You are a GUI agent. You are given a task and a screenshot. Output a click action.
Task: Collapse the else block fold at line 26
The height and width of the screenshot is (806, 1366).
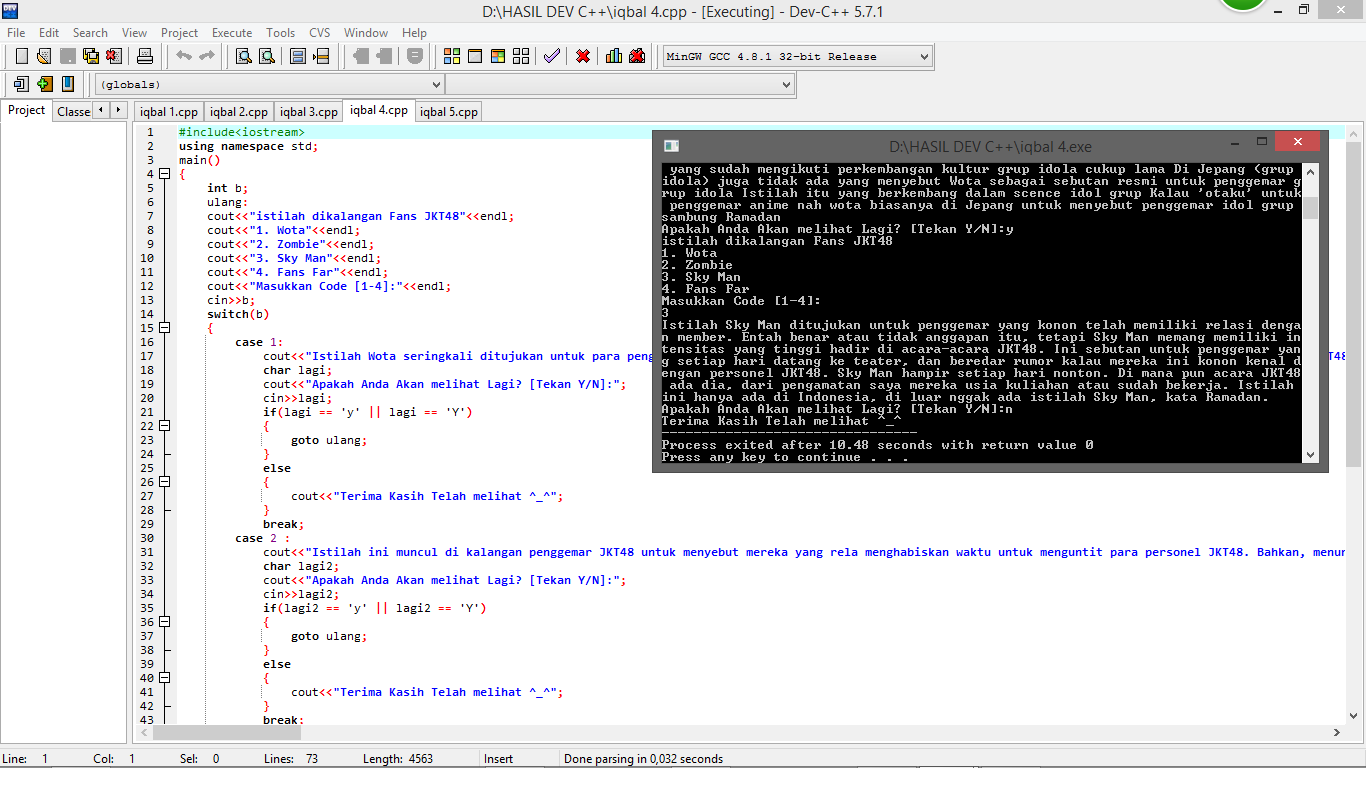coord(164,482)
